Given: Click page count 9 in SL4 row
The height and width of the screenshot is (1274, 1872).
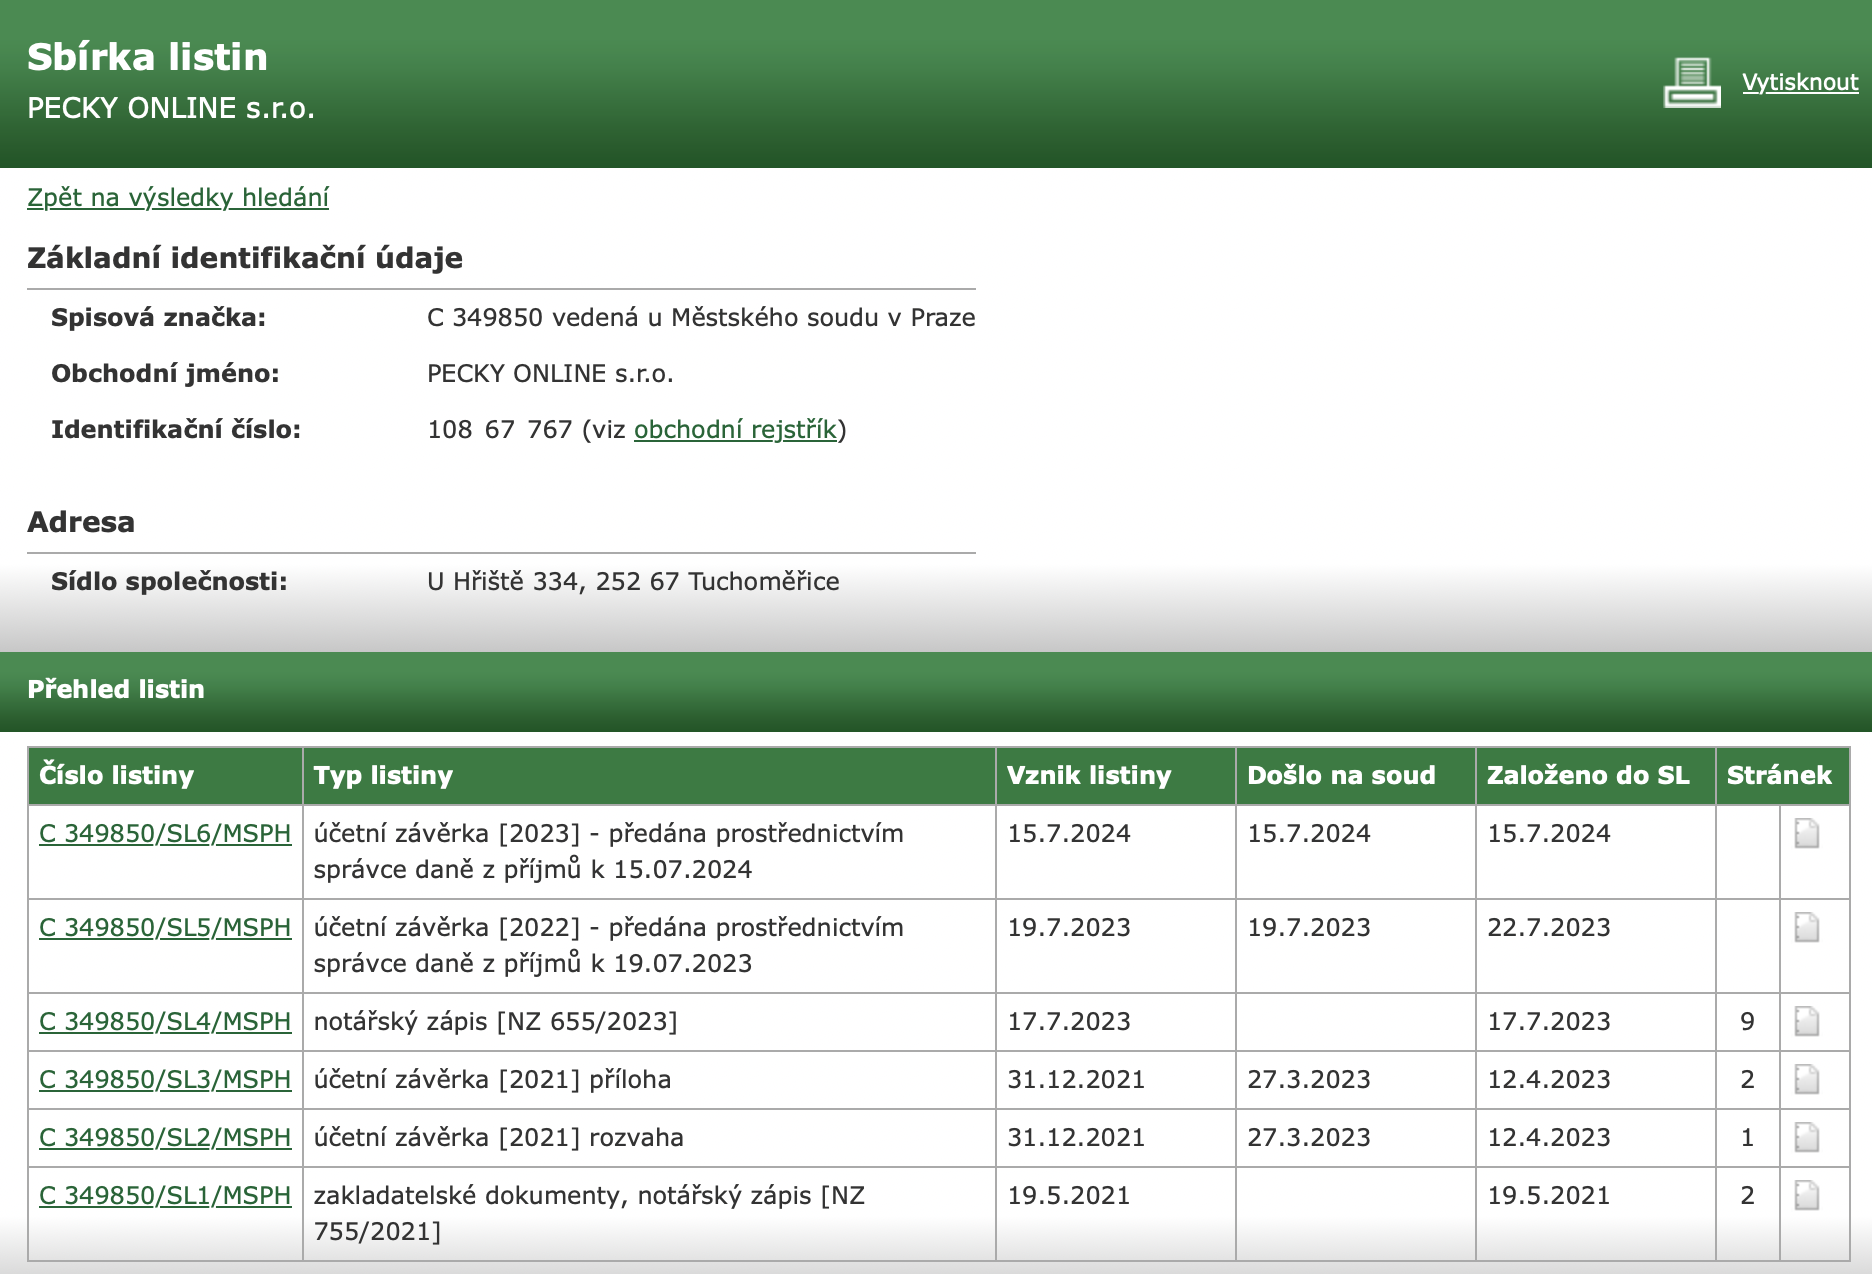Looking at the screenshot, I should coord(1747,1021).
